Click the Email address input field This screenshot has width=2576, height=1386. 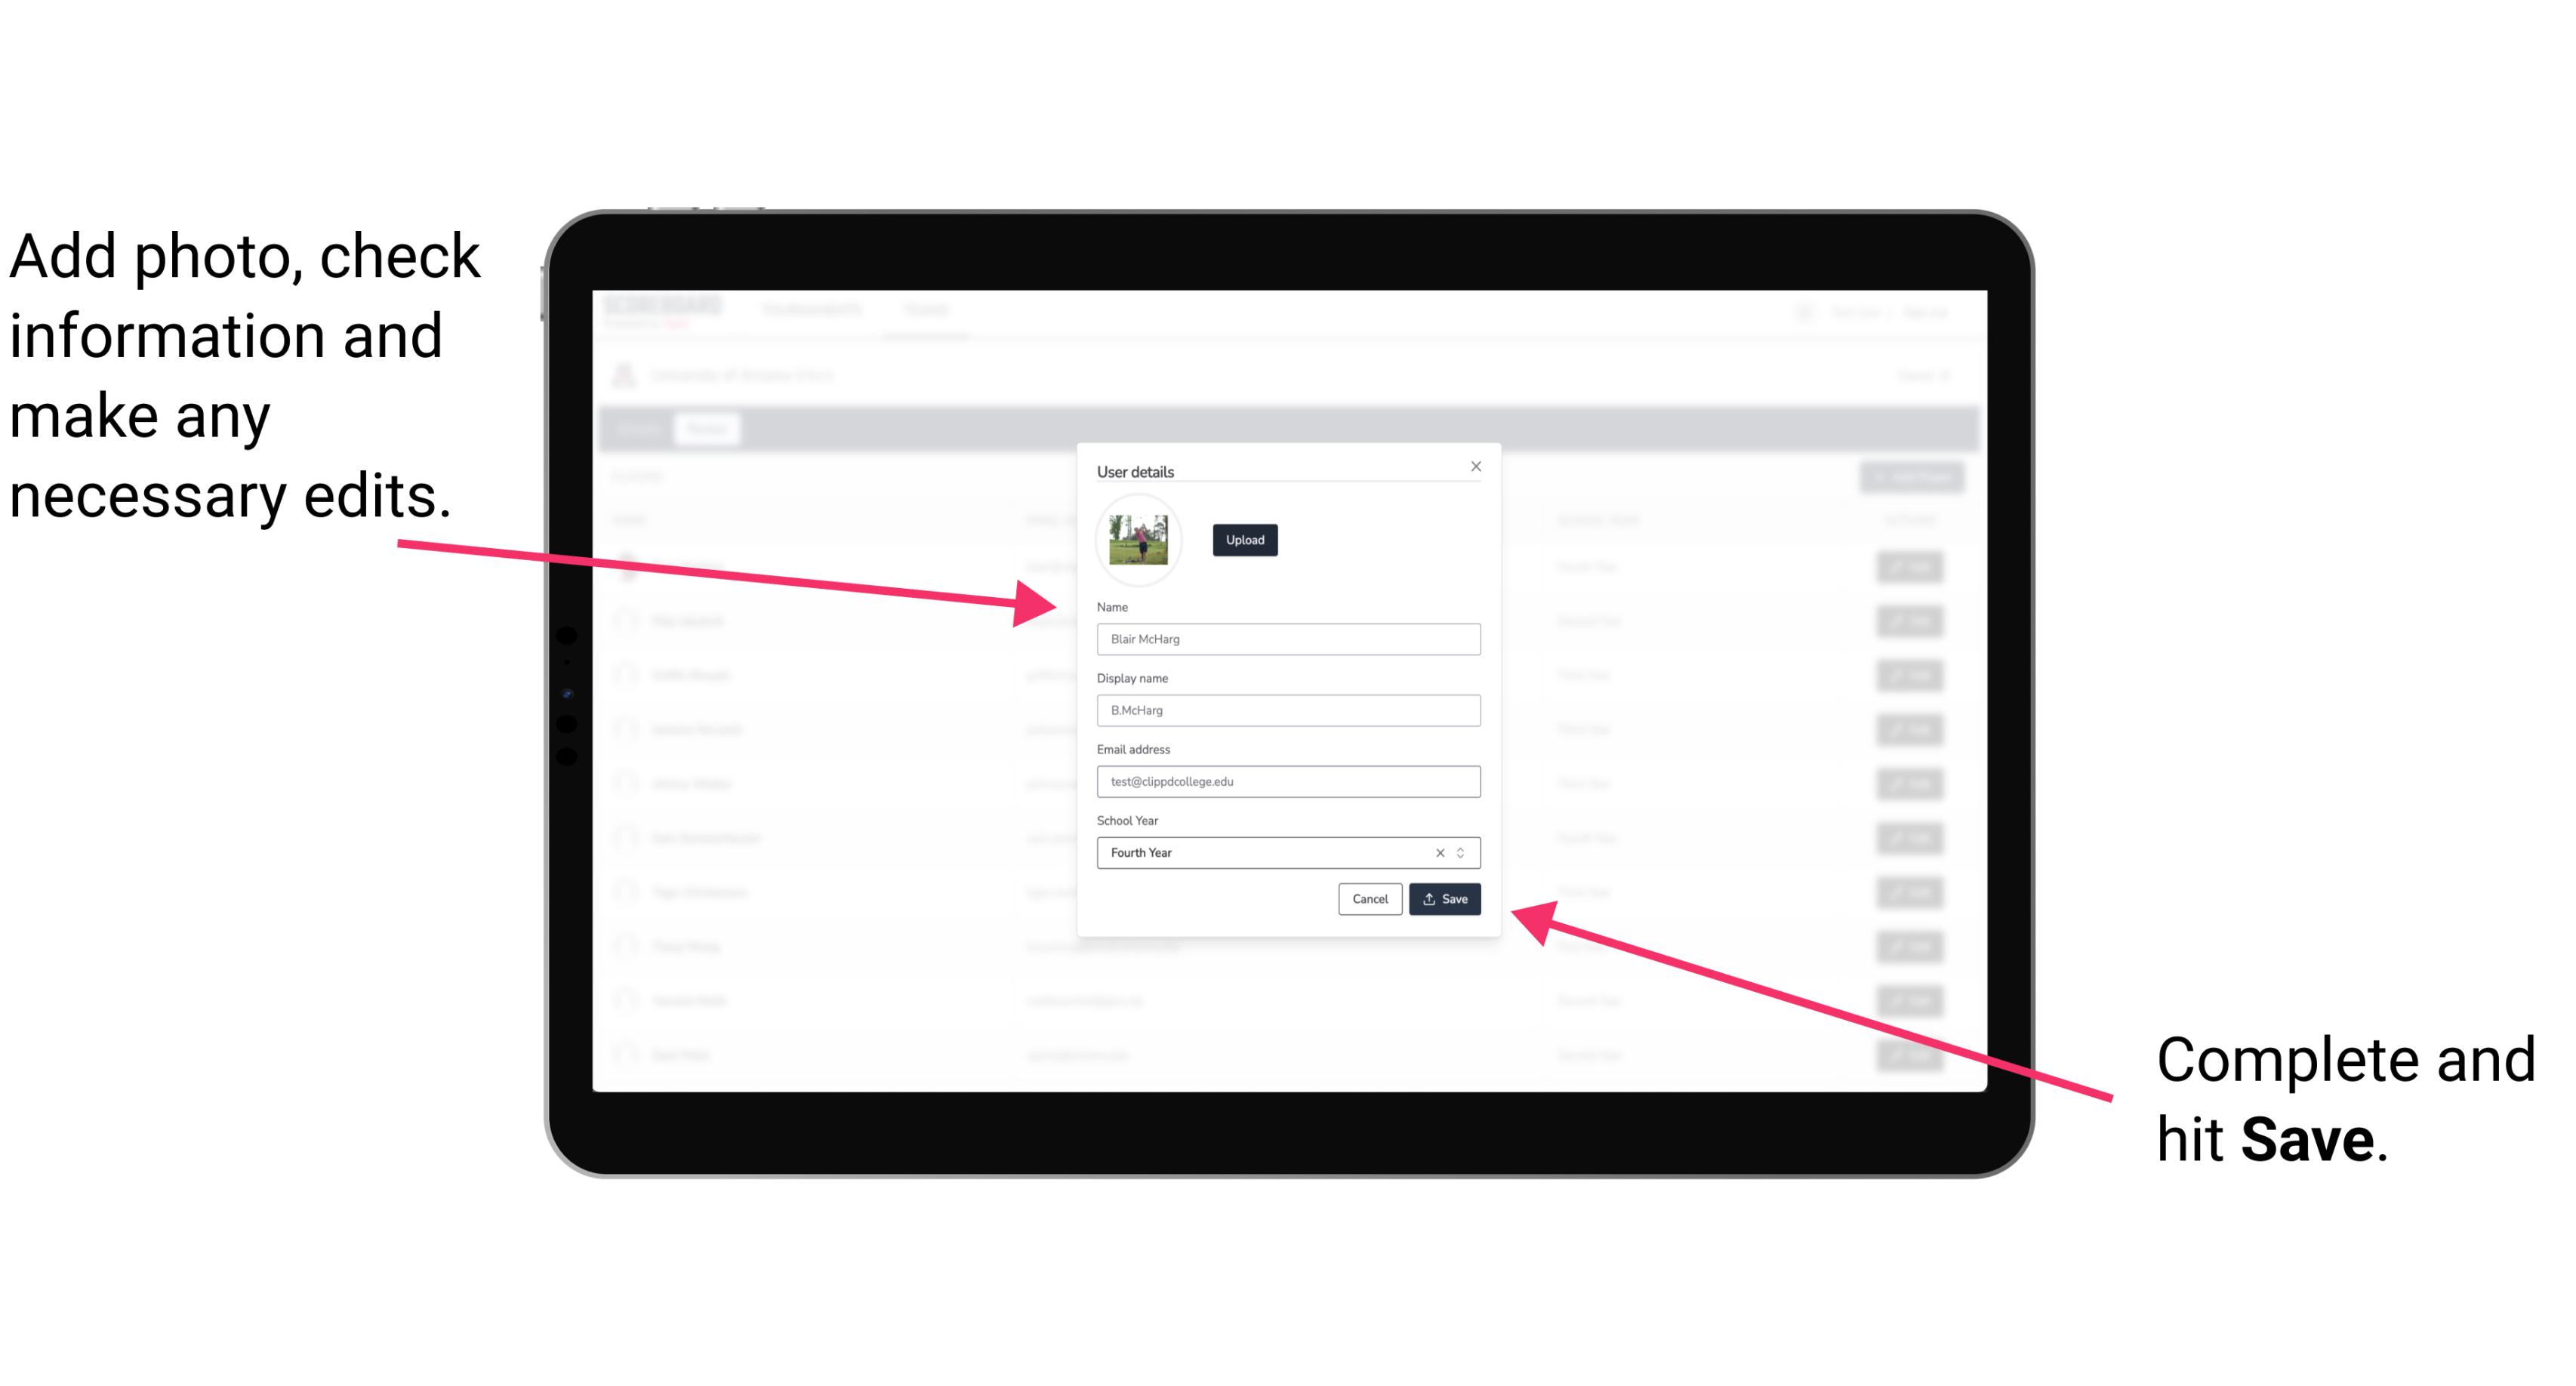pos(1286,782)
